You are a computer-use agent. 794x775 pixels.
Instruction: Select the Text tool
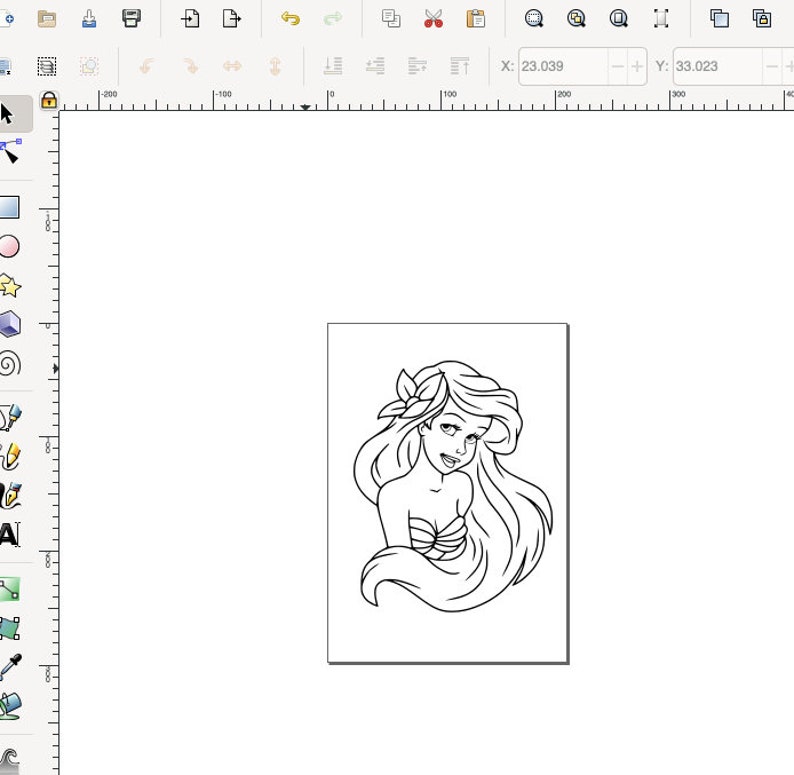(x=10, y=534)
